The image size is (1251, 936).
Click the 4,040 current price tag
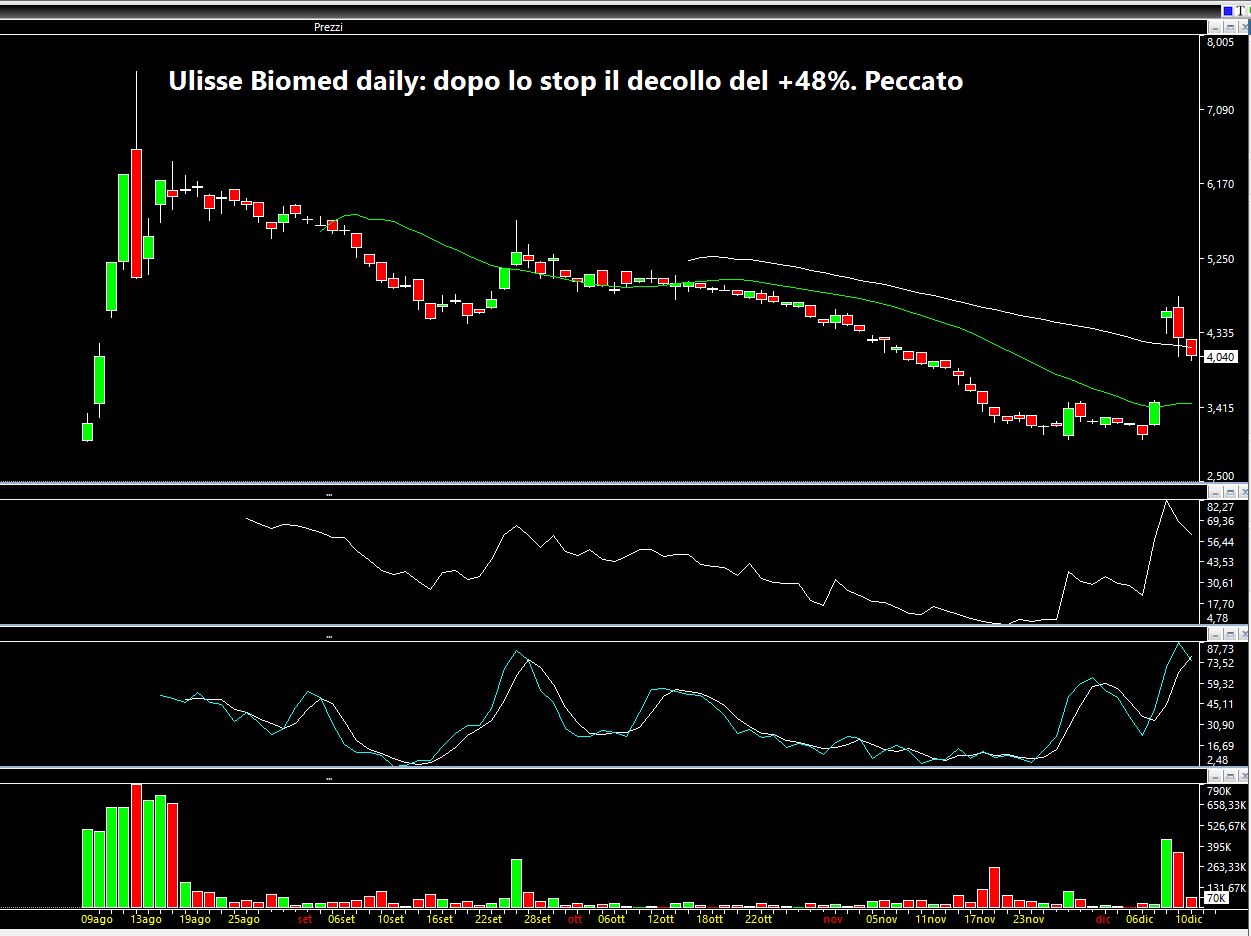tap(1221, 356)
